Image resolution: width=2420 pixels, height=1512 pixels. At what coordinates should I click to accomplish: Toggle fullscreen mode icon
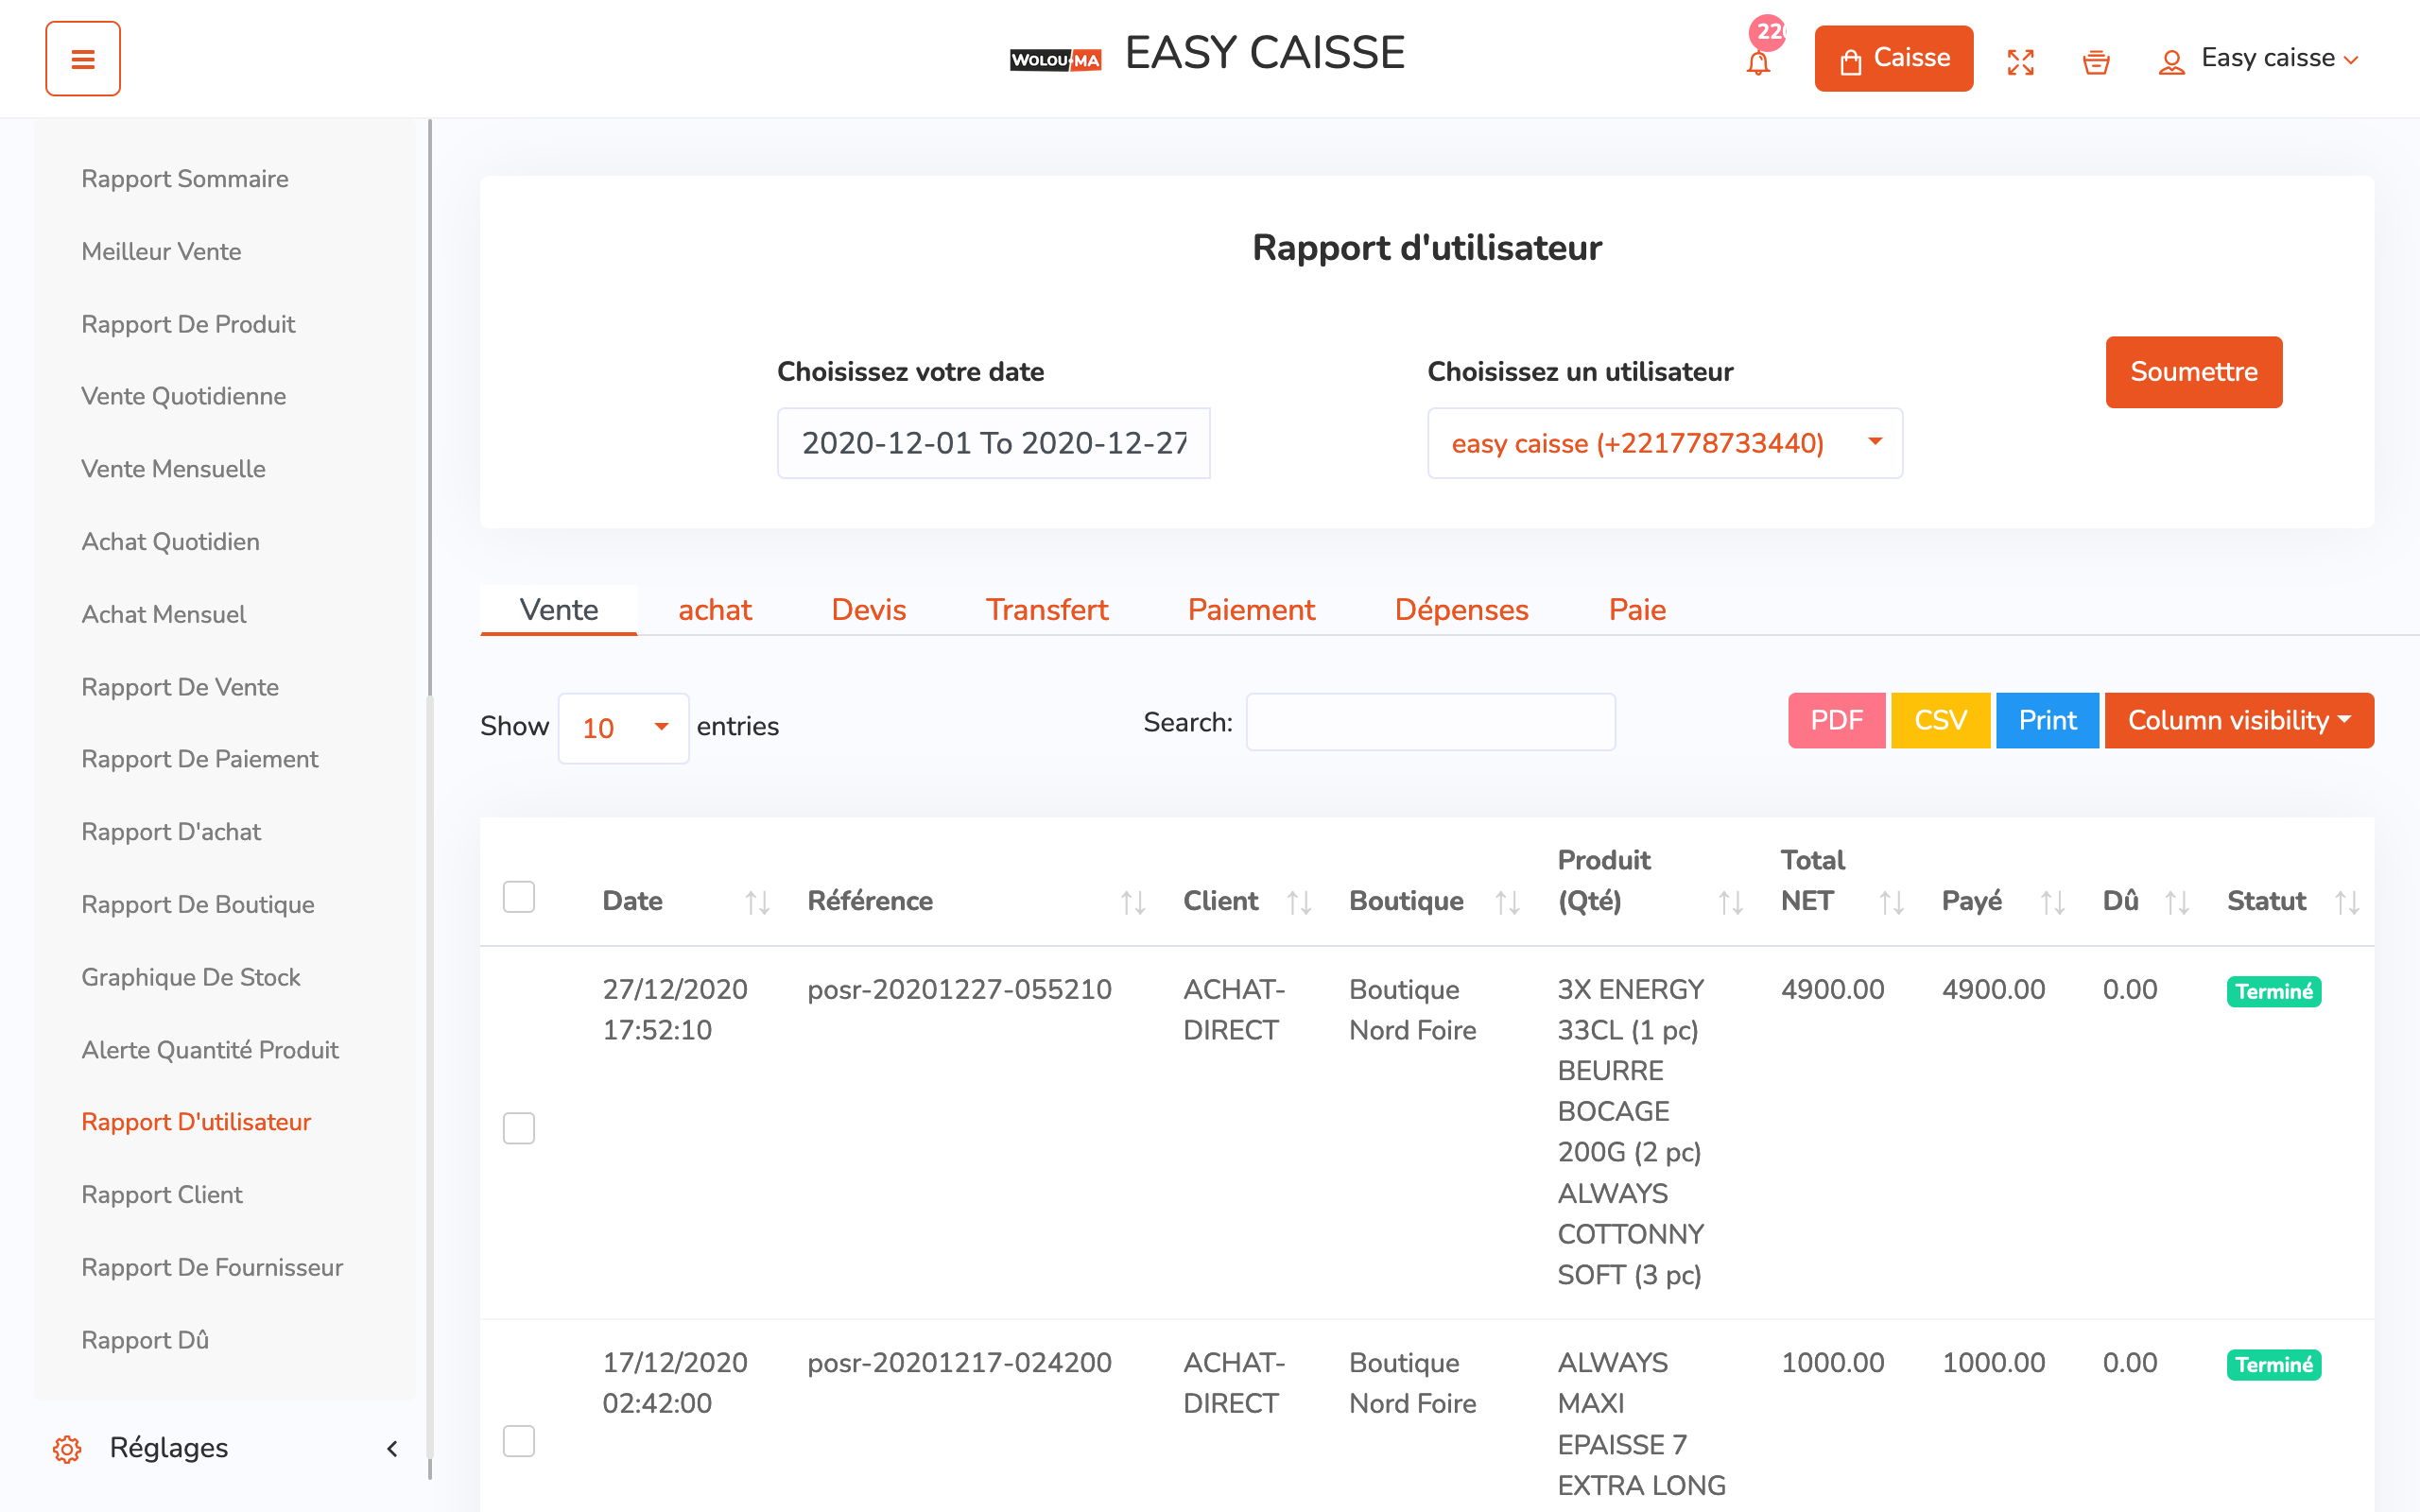tap(2020, 63)
